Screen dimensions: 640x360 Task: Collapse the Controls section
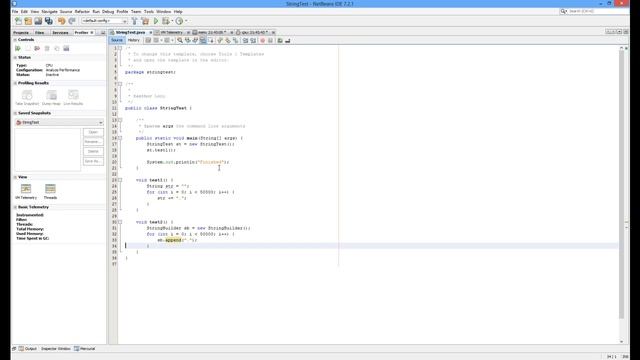pos(15,40)
